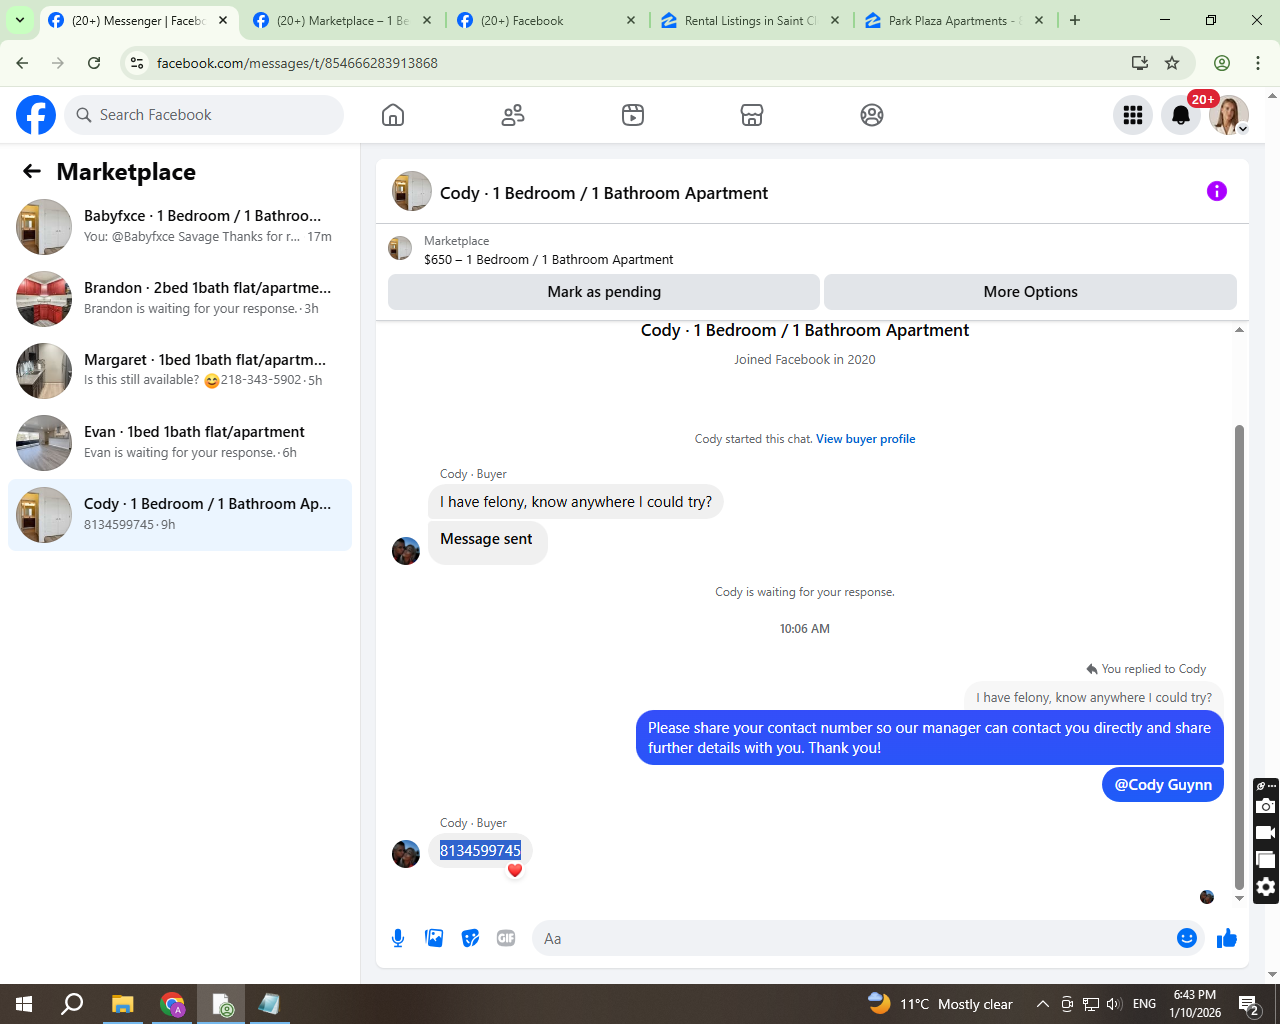The width and height of the screenshot is (1280, 1024).
Task: Switch to Park Plaza Apartments tab
Action: point(955,20)
